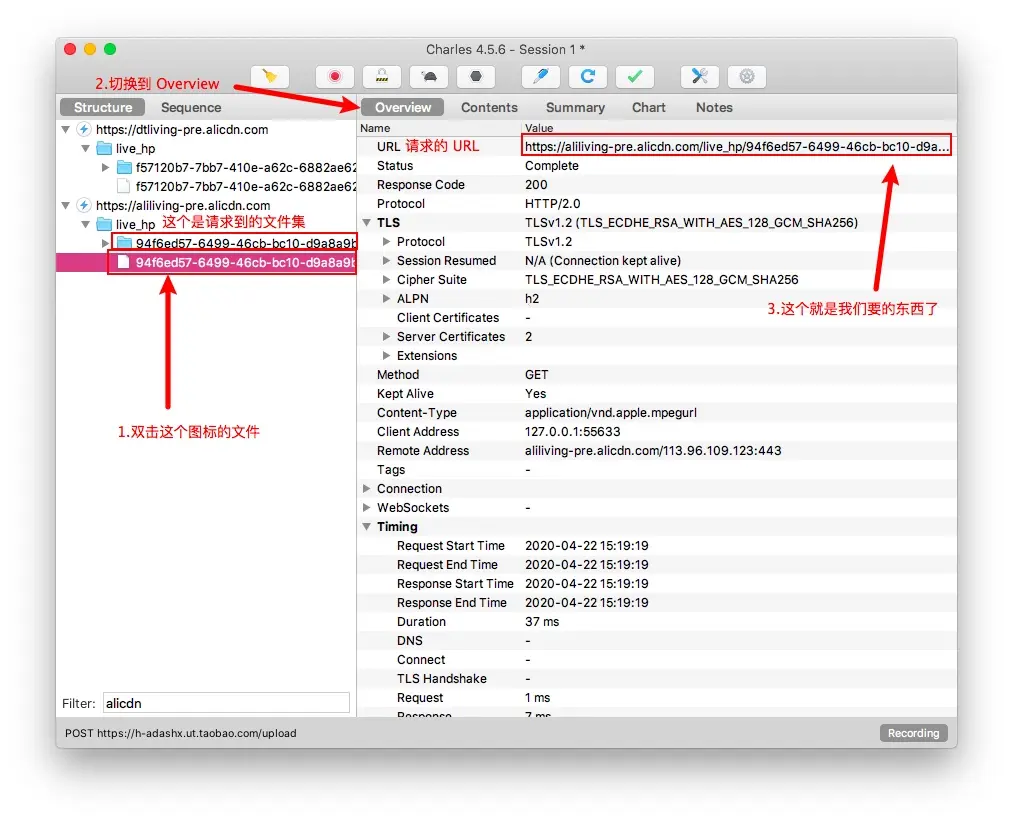Toggle throttling with the turtle icon
The height and width of the screenshot is (822, 1013).
click(x=429, y=77)
